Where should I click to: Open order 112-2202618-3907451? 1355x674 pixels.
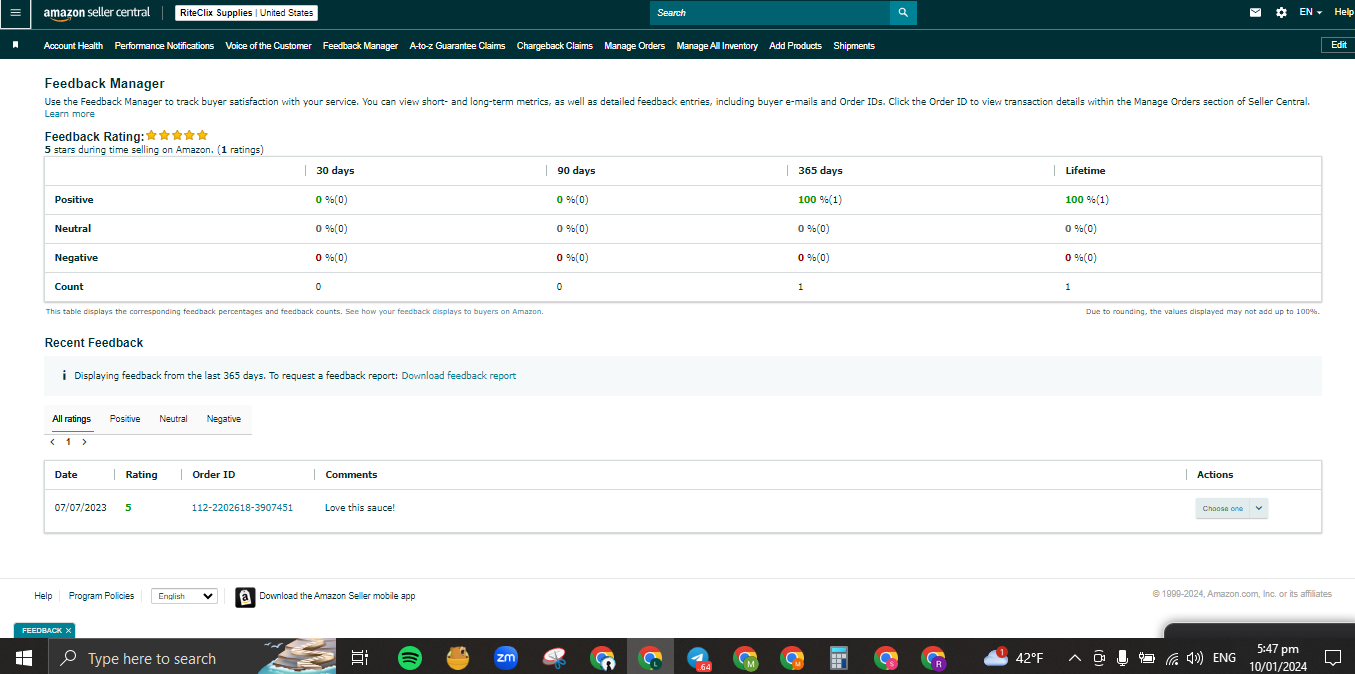242,508
